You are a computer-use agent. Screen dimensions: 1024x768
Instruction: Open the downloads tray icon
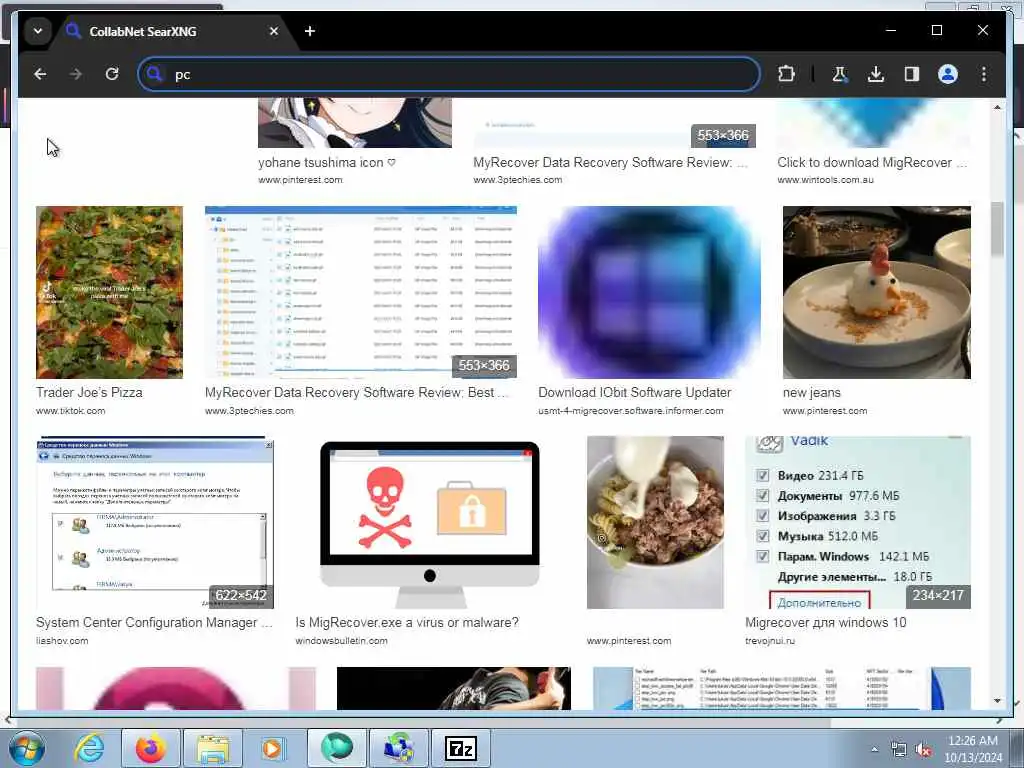pos(876,74)
